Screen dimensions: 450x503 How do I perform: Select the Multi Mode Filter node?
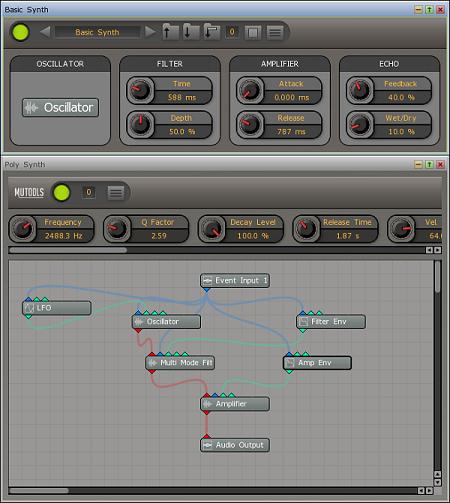[180, 363]
